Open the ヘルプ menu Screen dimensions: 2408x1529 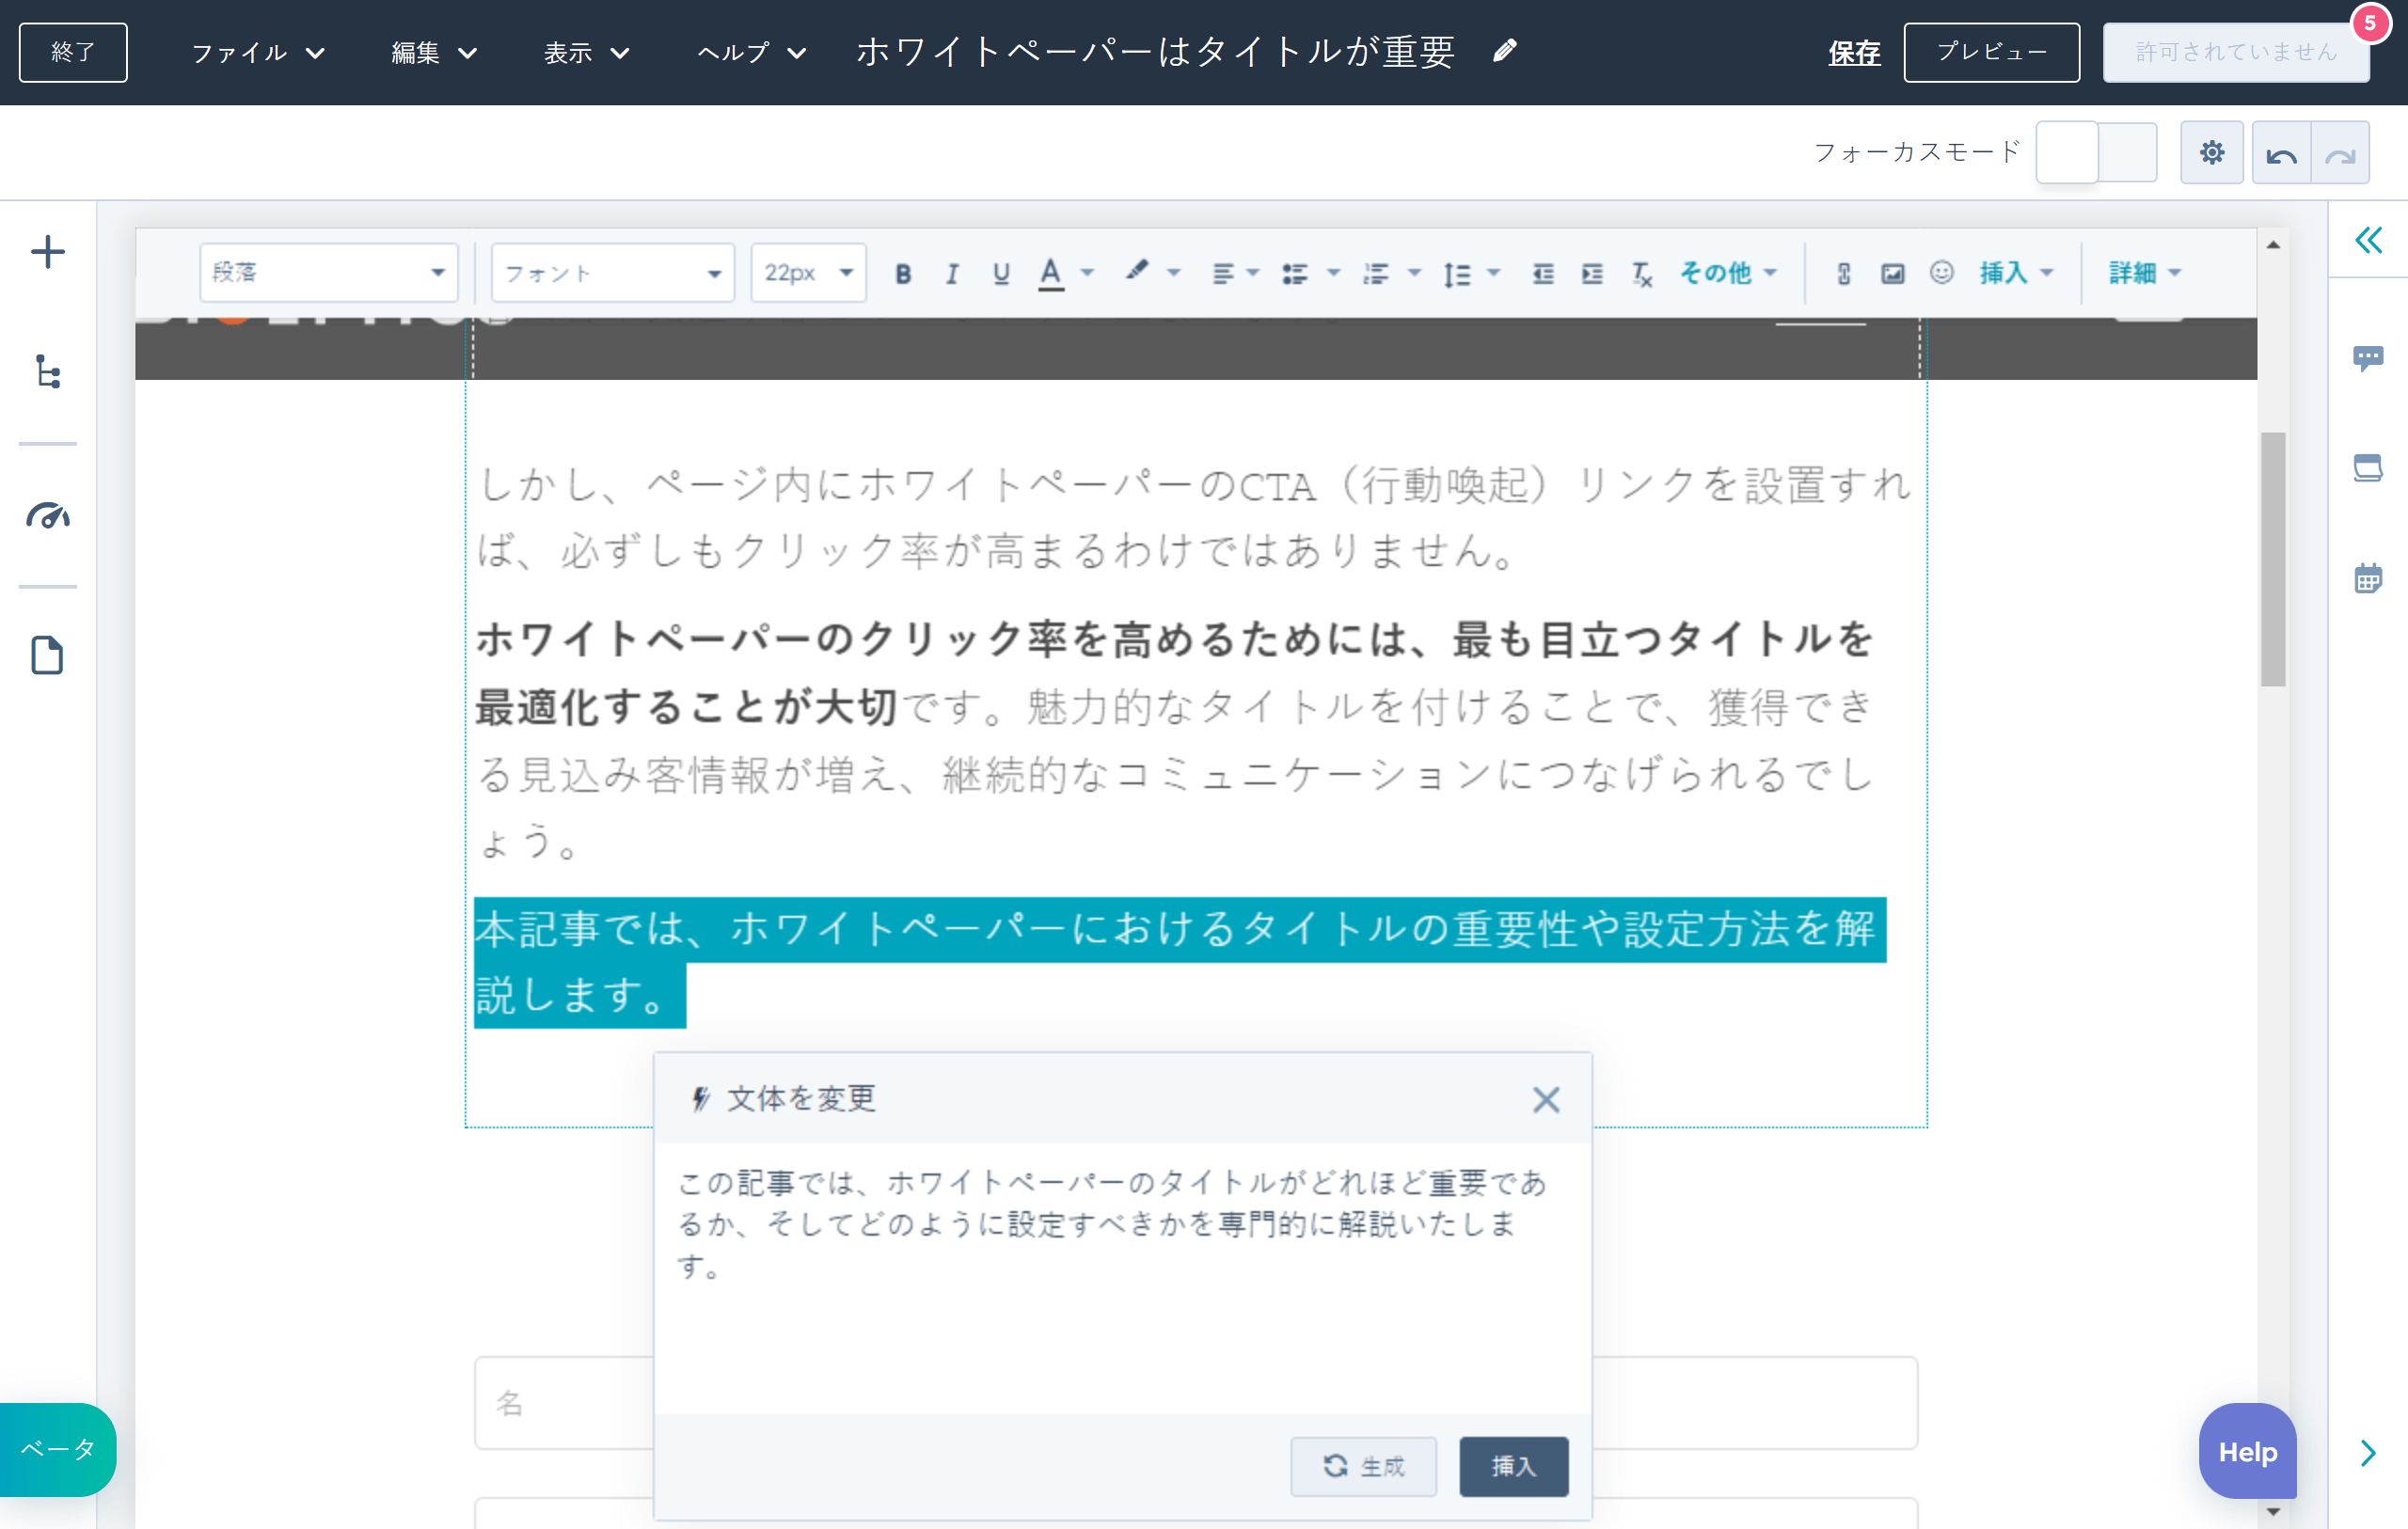coord(751,52)
